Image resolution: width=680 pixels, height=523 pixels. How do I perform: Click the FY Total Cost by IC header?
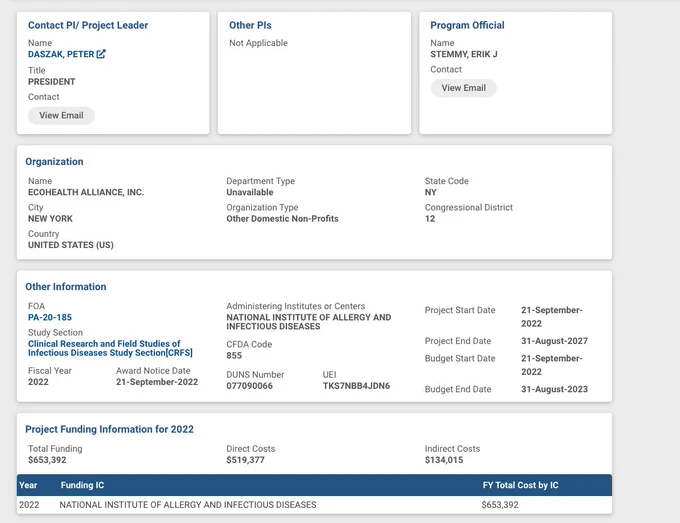520,485
